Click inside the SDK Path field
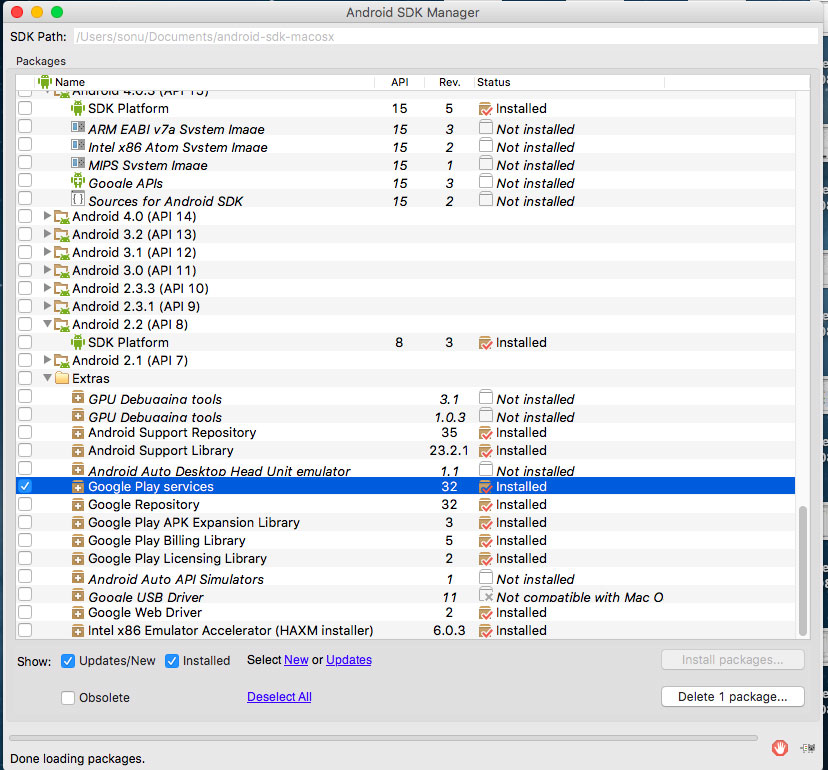This screenshot has width=828, height=770. coord(400,35)
